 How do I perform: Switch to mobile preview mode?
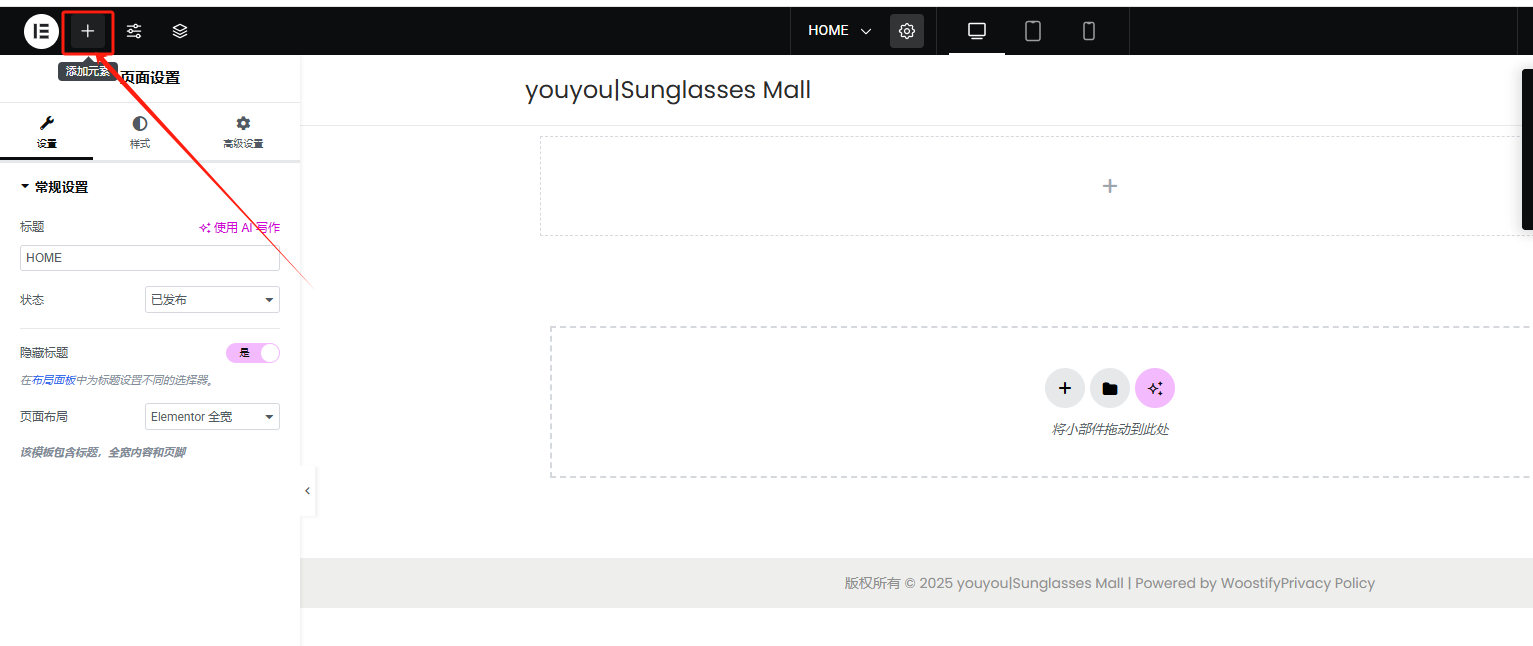pyautogui.click(x=1089, y=31)
